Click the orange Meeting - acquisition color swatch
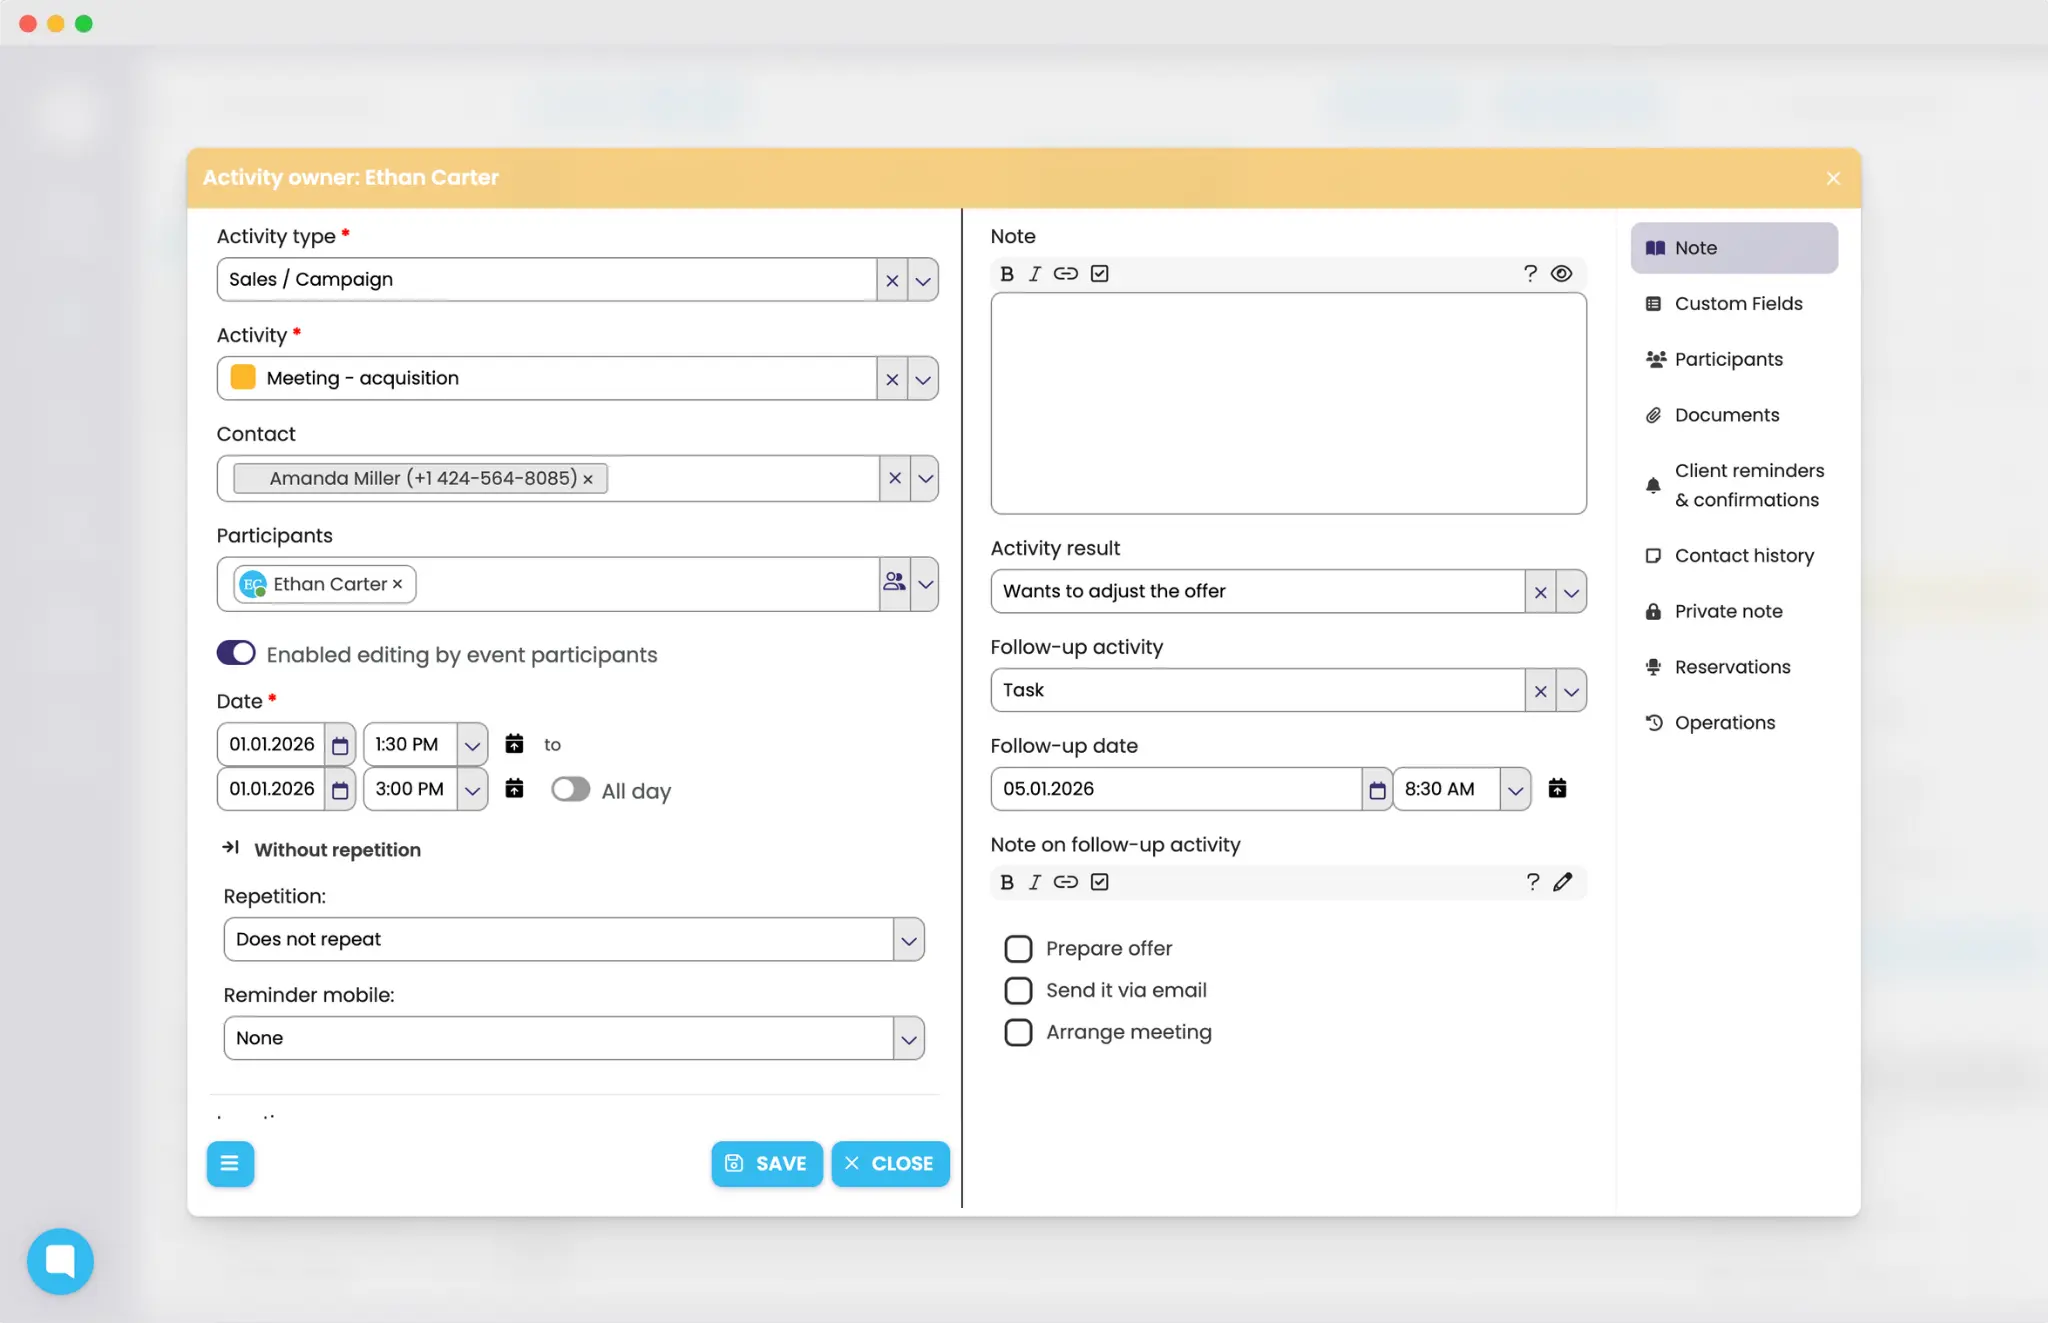 click(x=243, y=378)
